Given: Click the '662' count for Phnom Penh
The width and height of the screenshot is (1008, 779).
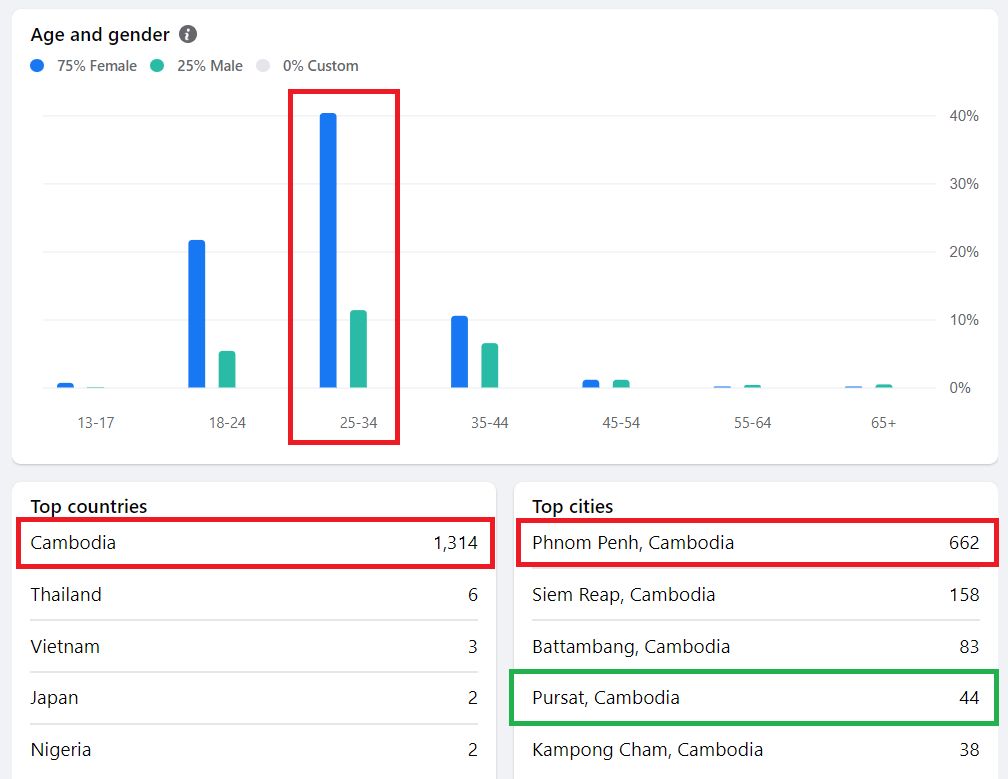Looking at the screenshot, I should [964, 543].
